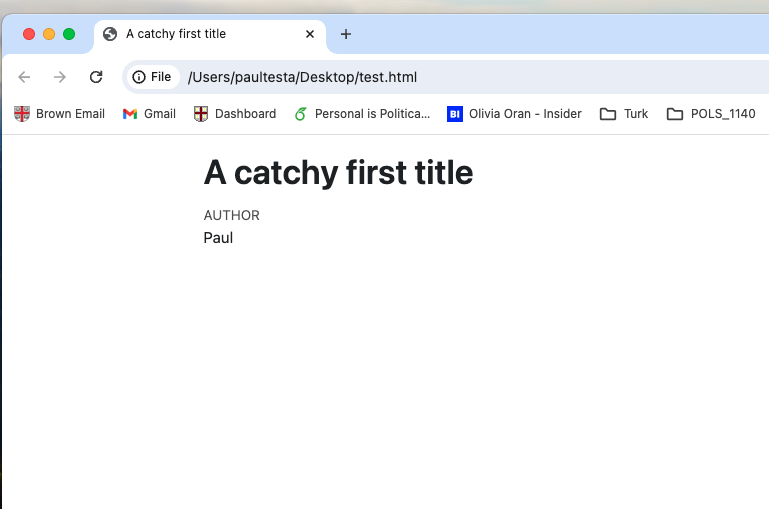The width and height of the screenshot is (769, 509).
Task: Click the AUTHOR label text
Action: click(231, 215)
